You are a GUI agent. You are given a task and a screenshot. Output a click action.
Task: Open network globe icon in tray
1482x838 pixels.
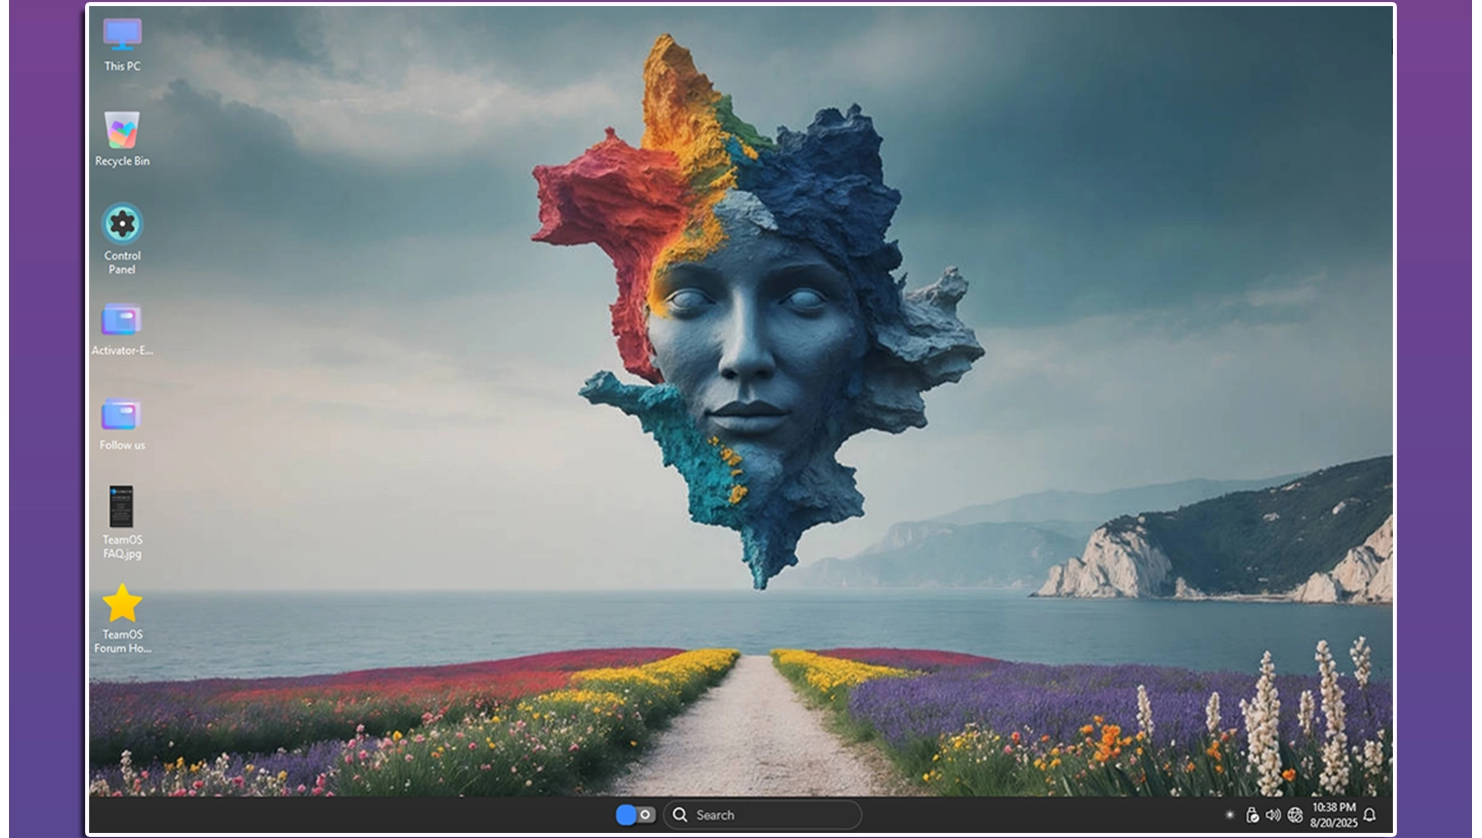1295,815
